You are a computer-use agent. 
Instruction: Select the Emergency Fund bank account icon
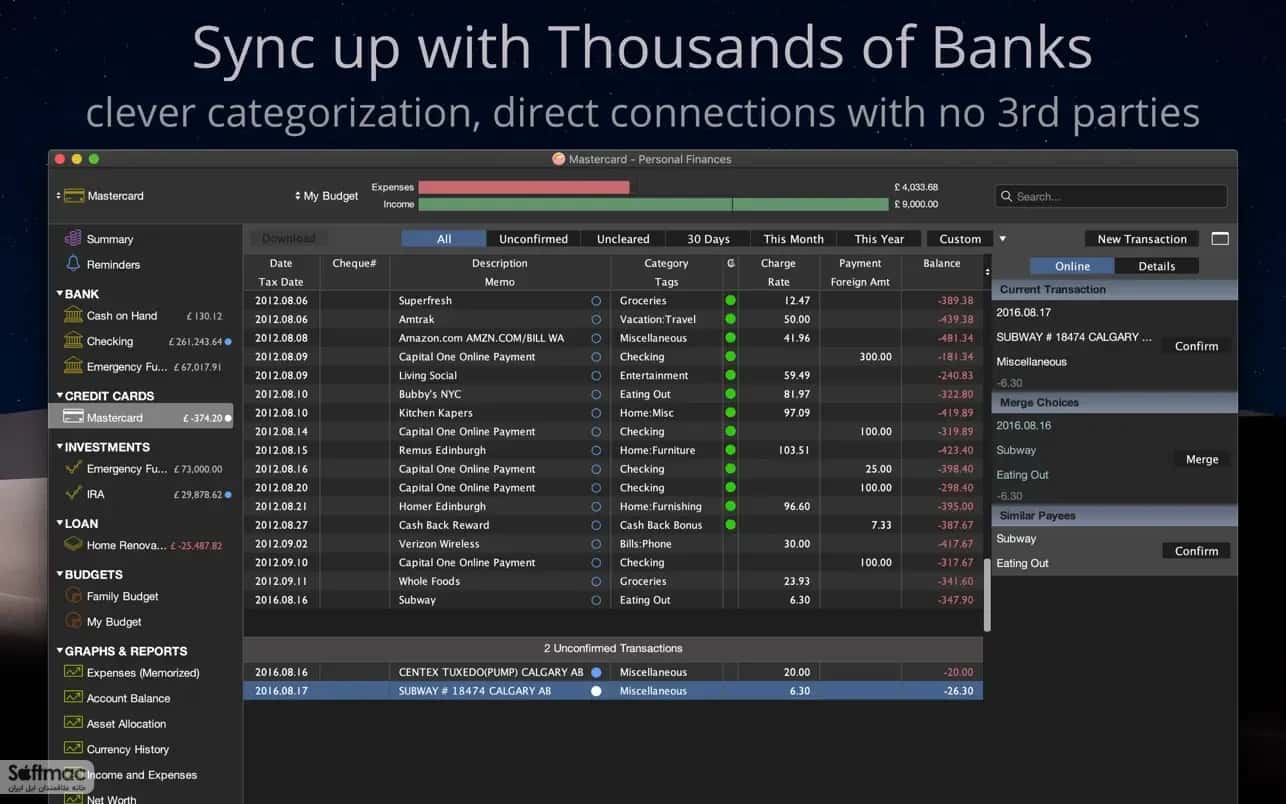click(73, 367)
